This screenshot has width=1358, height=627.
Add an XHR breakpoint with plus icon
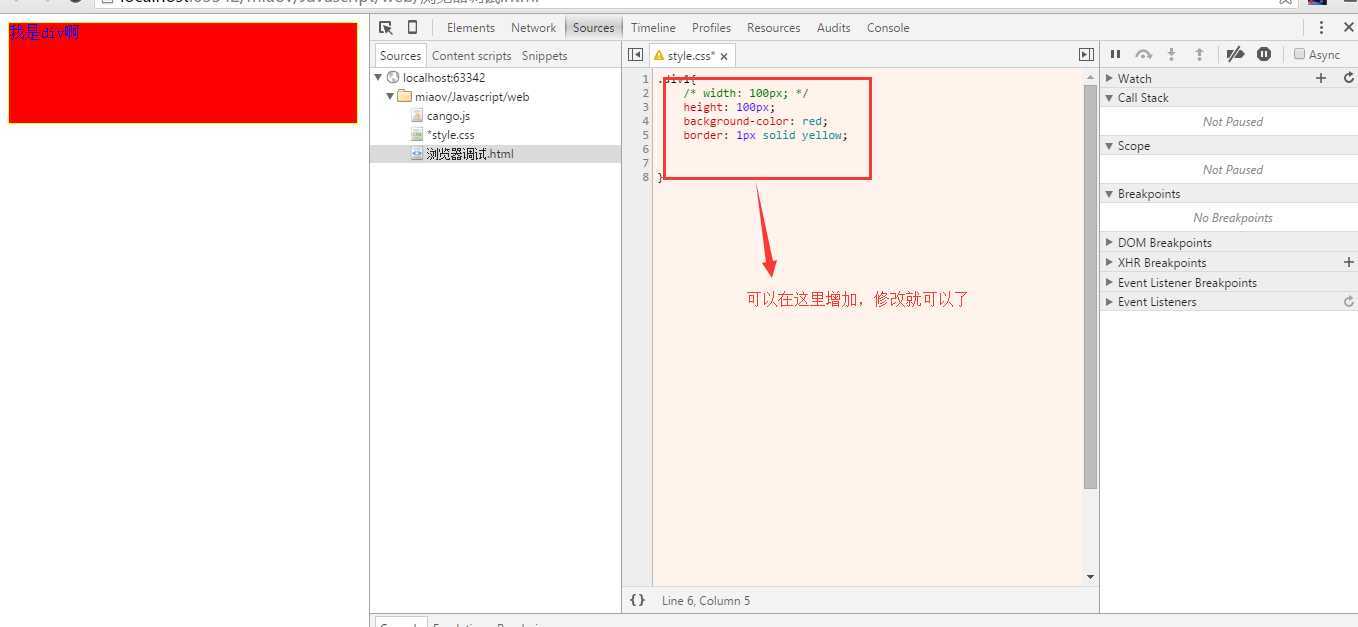pos(1349,262)
